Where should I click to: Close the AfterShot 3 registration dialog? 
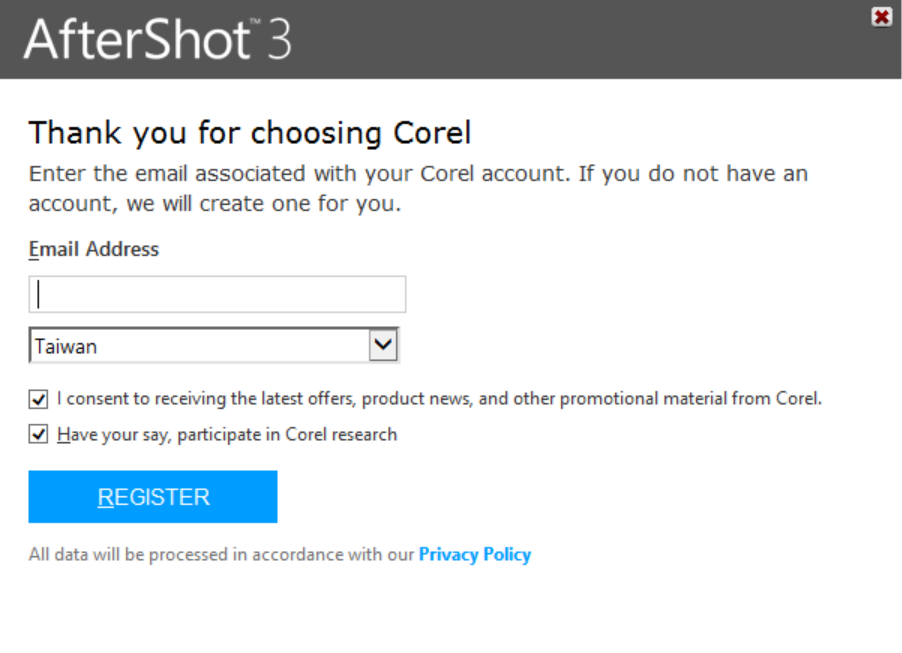click(x=881, y=17)
